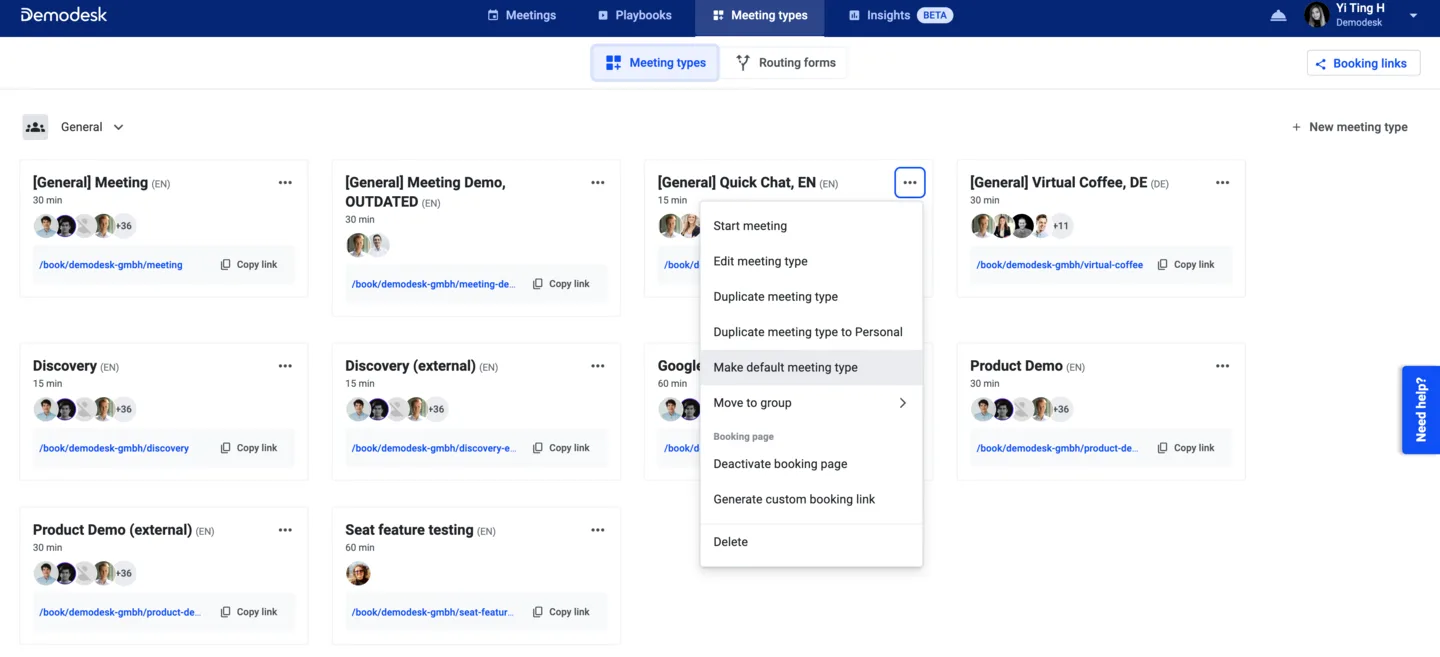1440x657 pixels.
Task: Open the /book/demodesk-gmbh/virtual-coffee link
Action: (1060, 265)
